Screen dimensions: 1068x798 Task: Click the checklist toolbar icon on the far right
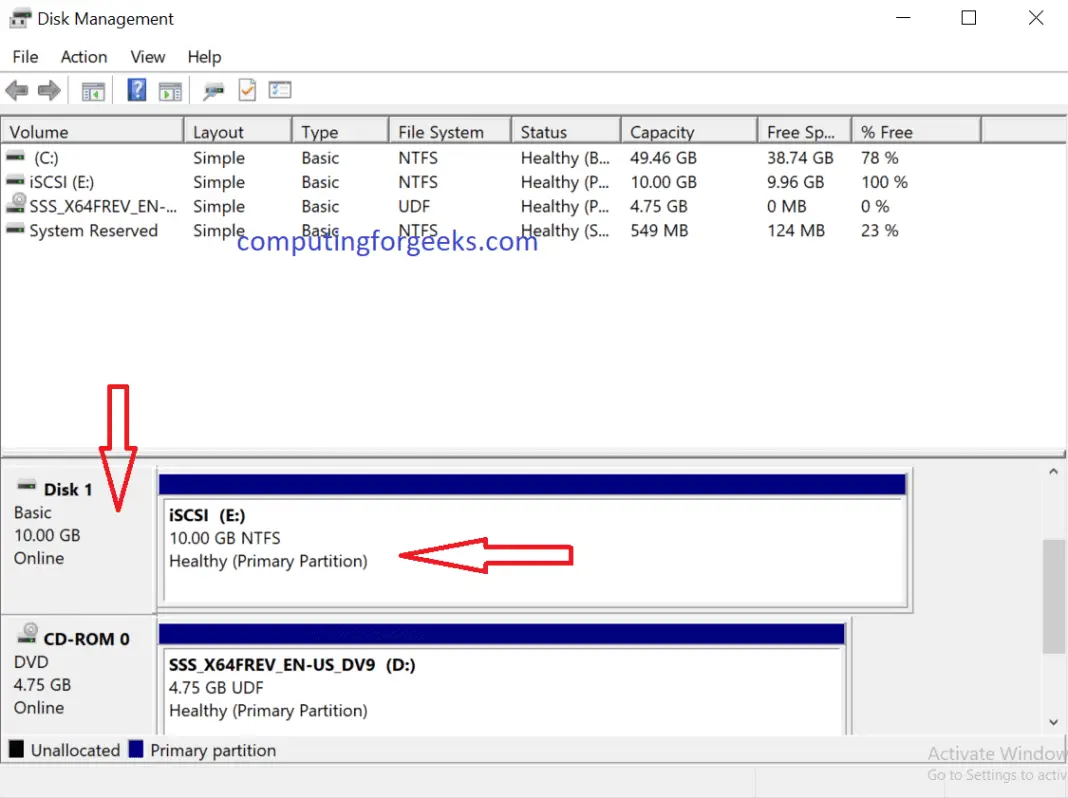pos(279,90)
